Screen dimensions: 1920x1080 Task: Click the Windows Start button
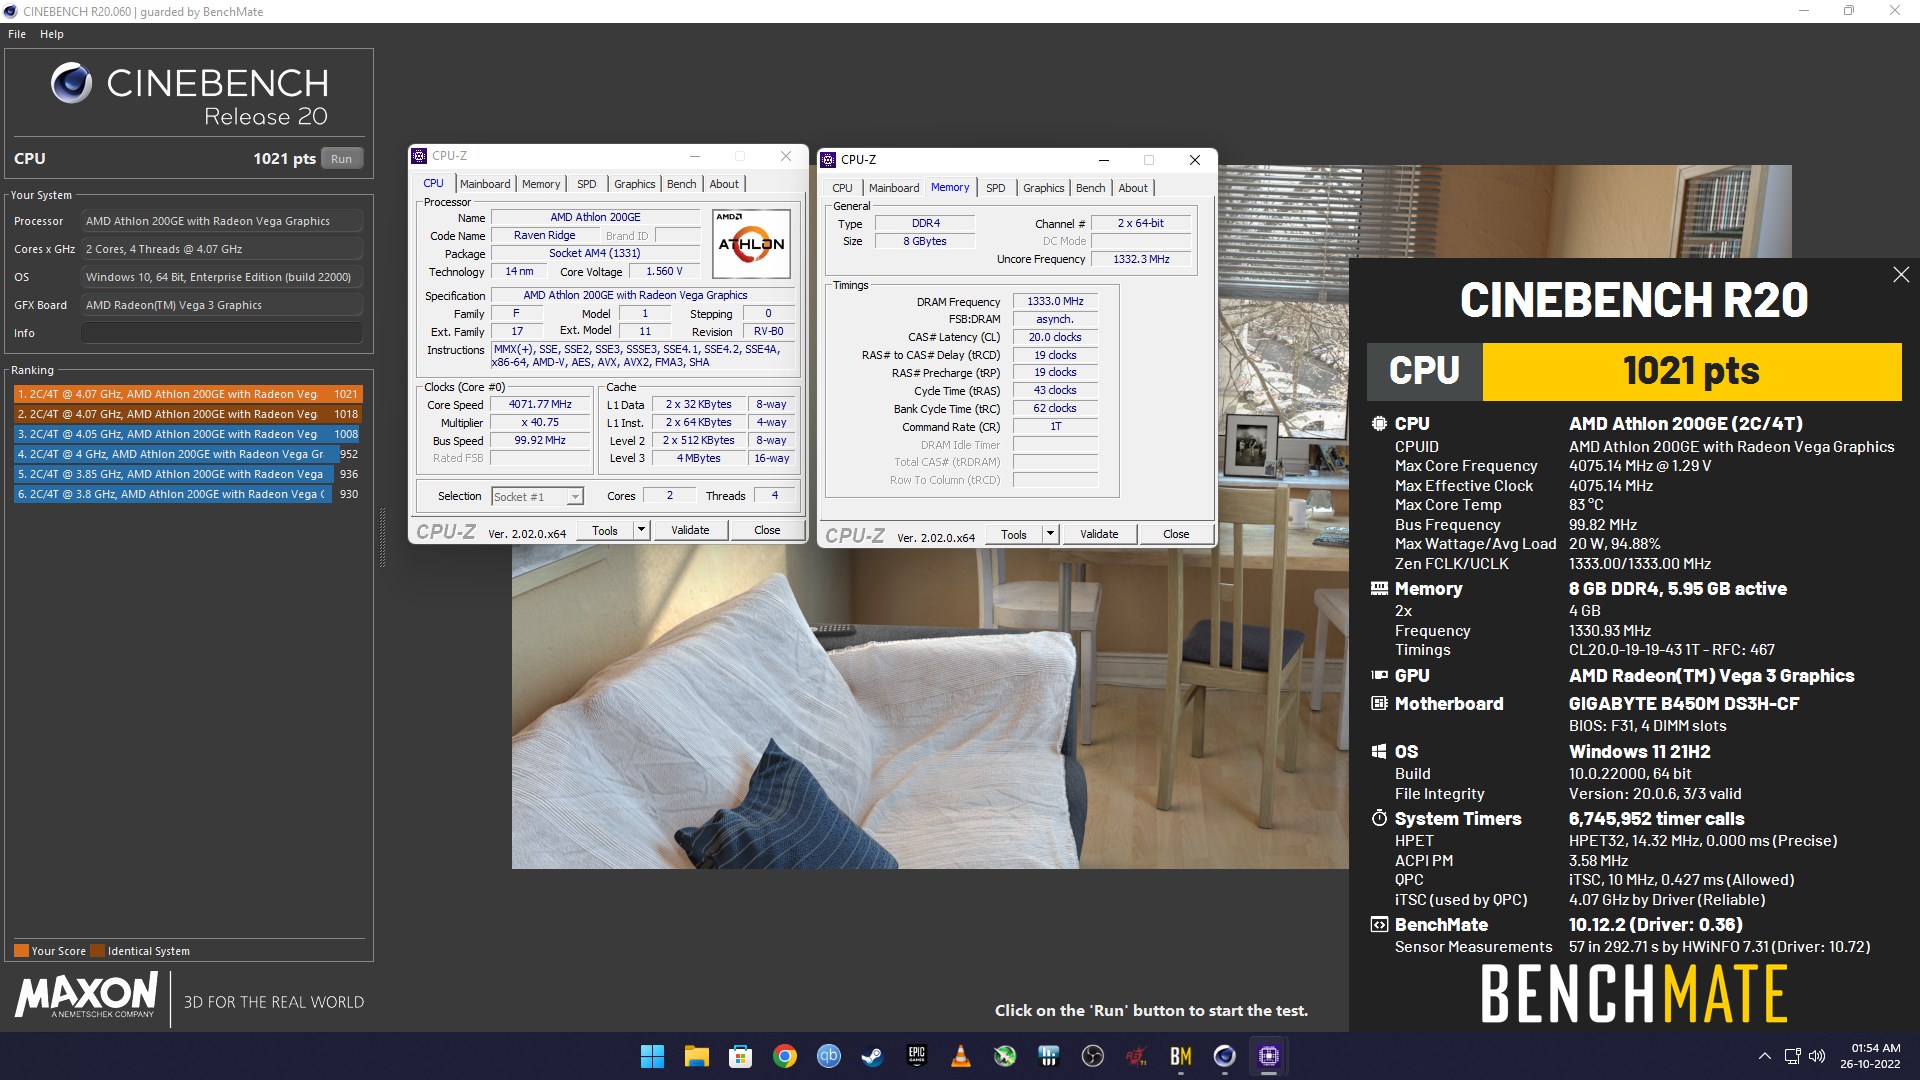(652, 1056)
